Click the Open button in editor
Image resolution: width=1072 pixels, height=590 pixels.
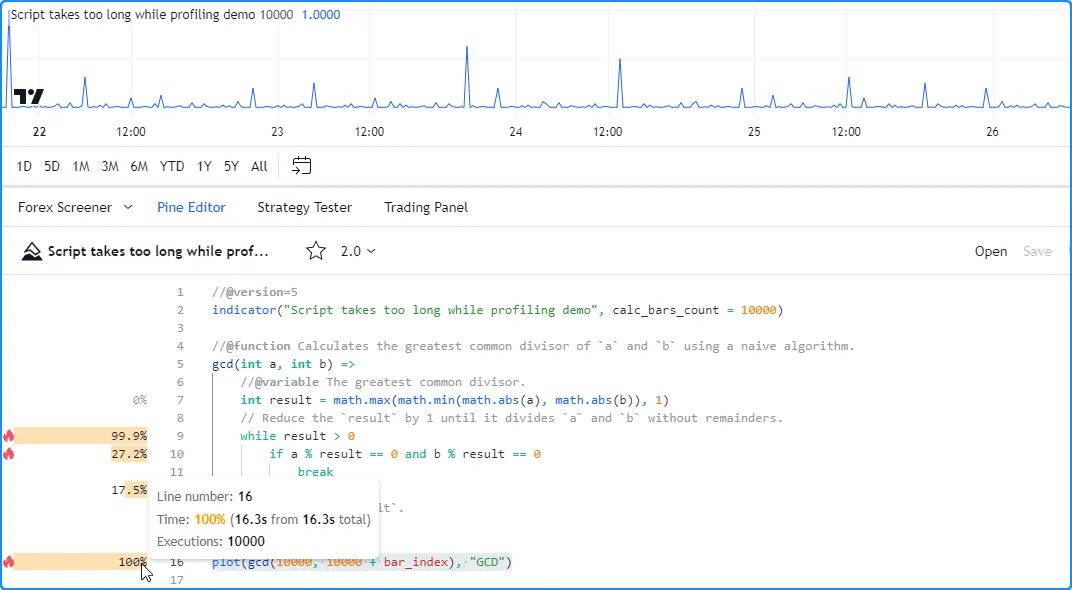(x=990, y=251)
